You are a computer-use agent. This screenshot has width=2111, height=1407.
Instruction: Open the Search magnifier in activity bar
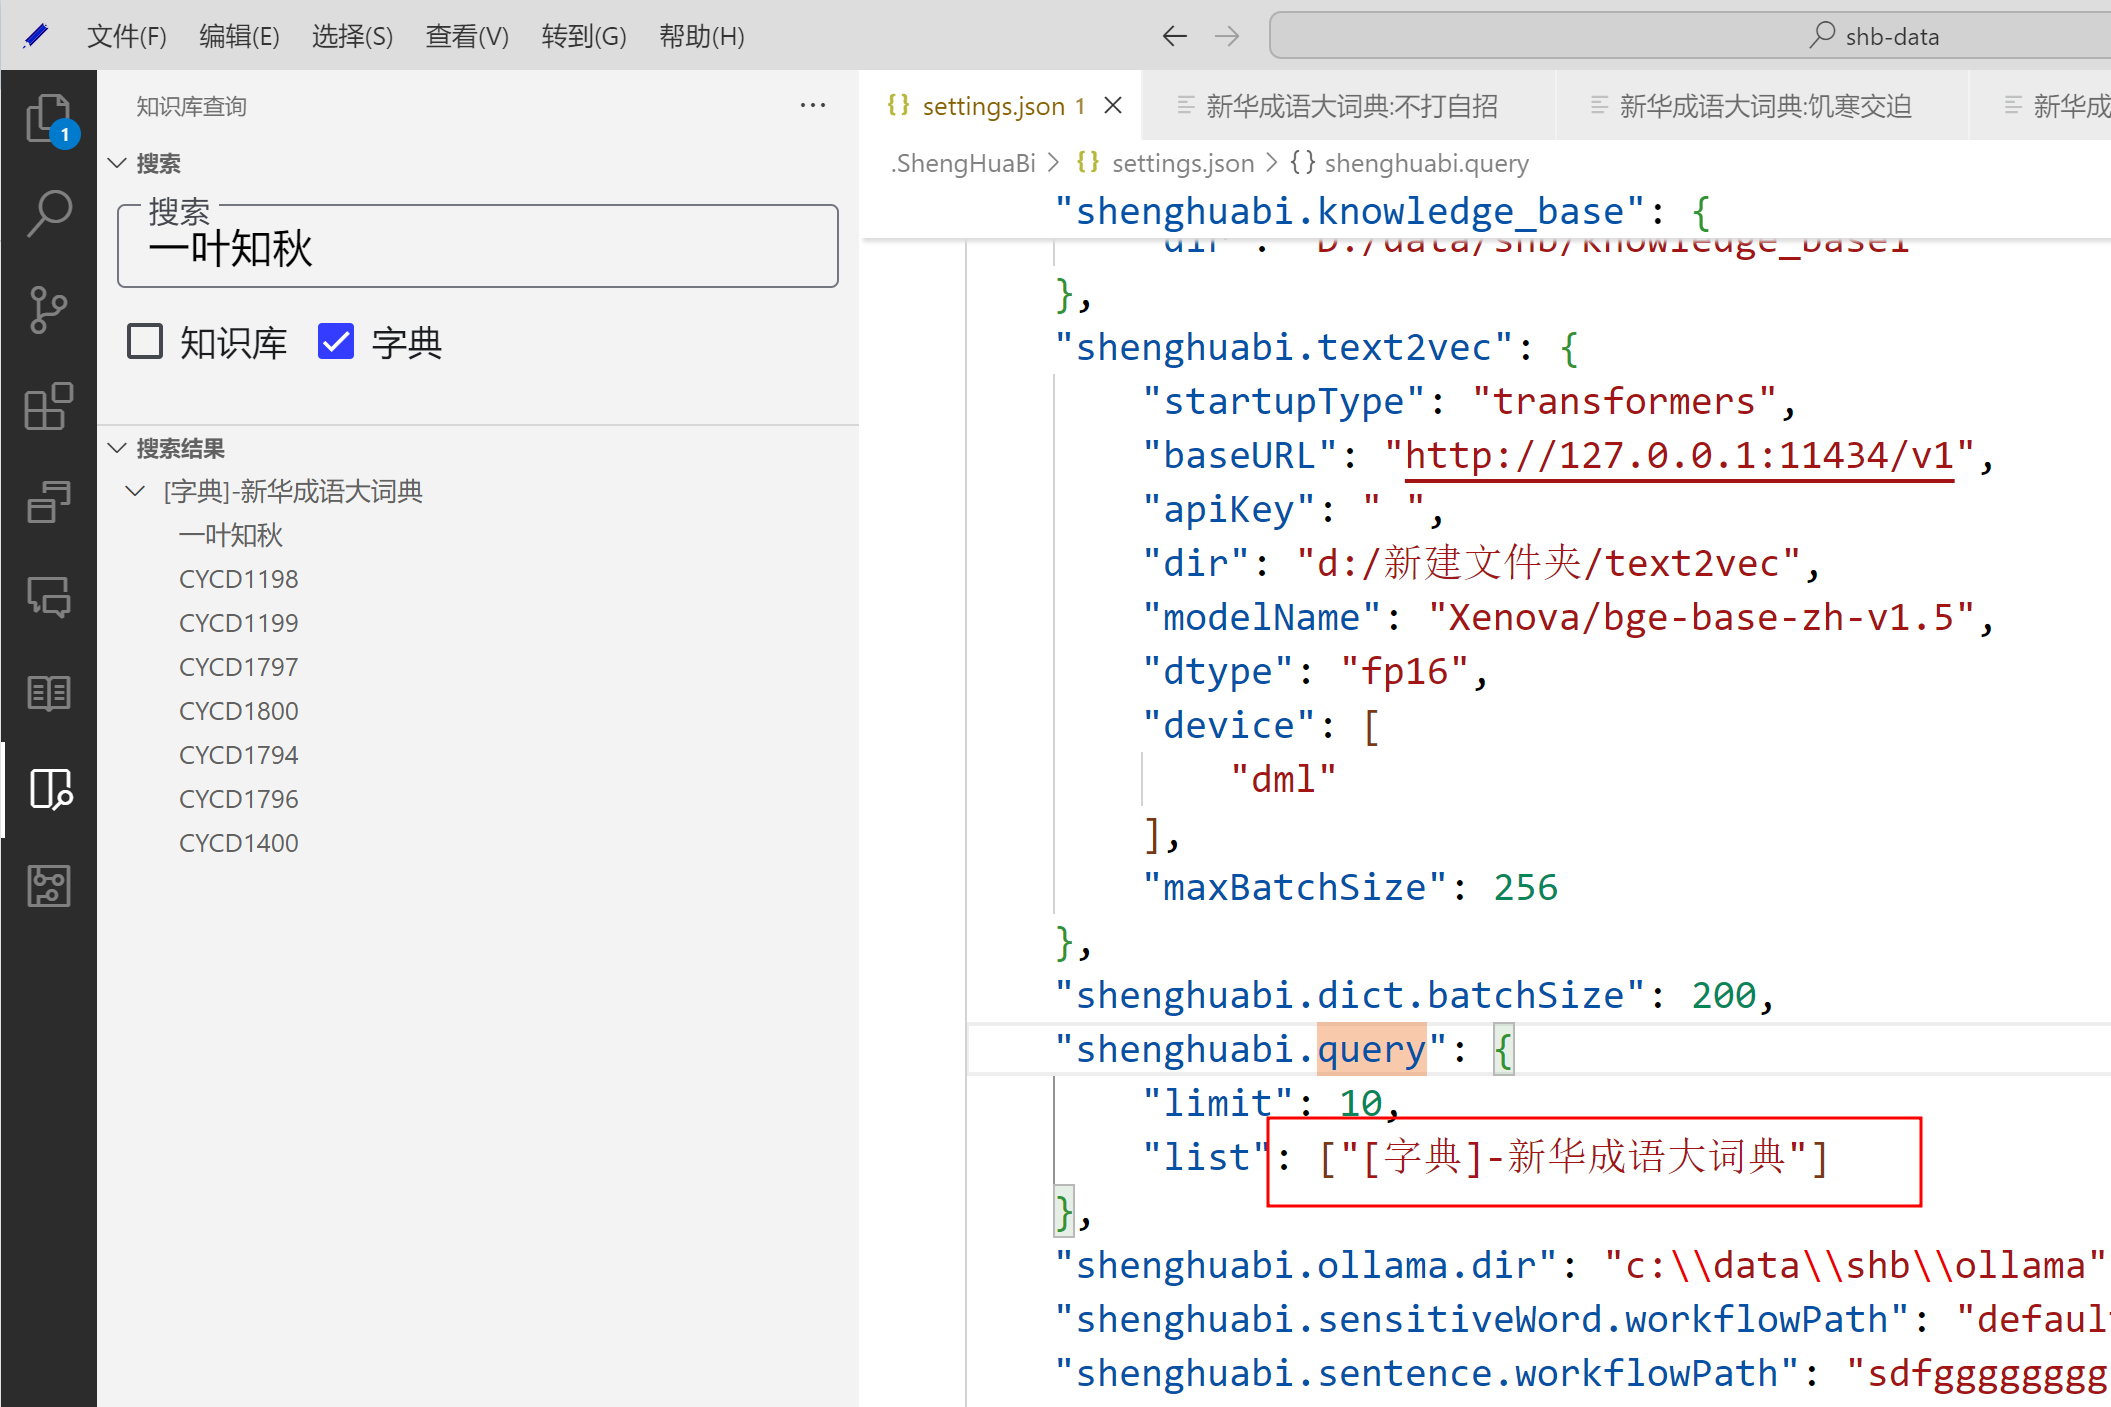tap(48, 213)
